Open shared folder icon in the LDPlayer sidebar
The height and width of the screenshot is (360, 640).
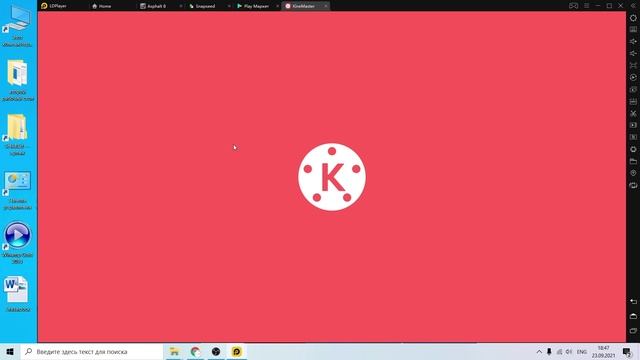point(633,161)
